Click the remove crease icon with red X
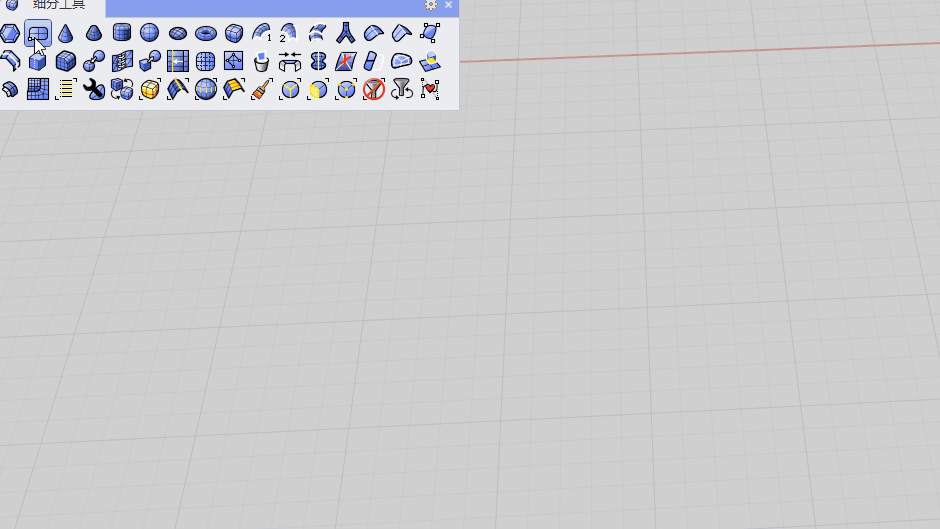 (x=345, y=61)
